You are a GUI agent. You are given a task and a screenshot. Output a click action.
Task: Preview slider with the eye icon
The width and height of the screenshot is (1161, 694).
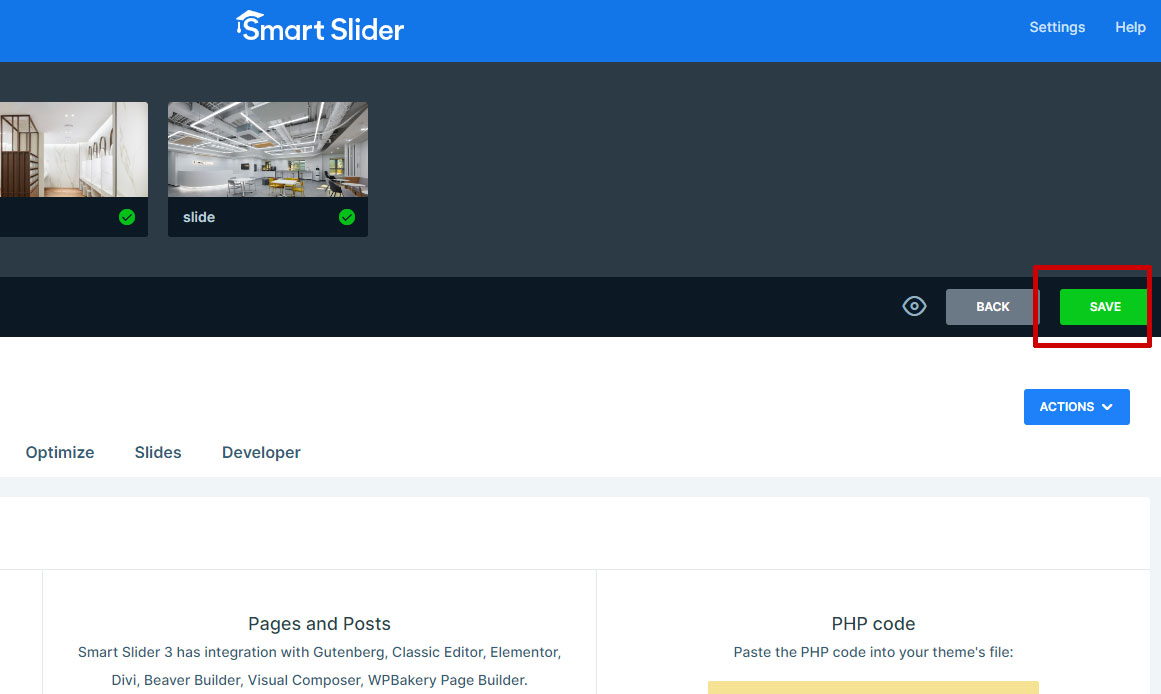pos(914,306)
